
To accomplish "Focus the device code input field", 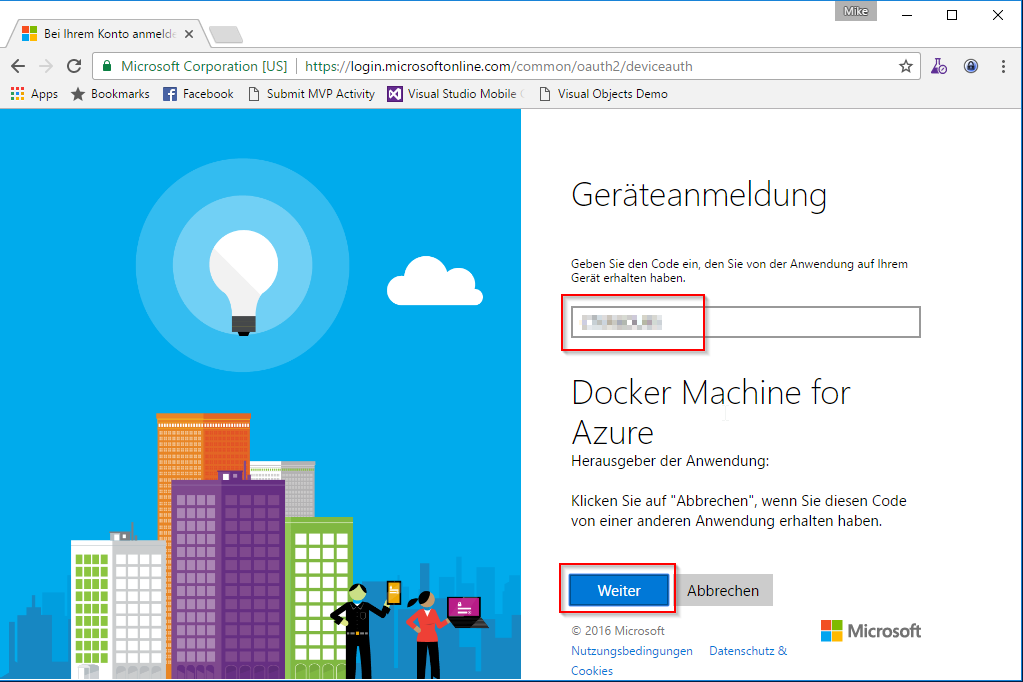I will click(x=745, y=322).
